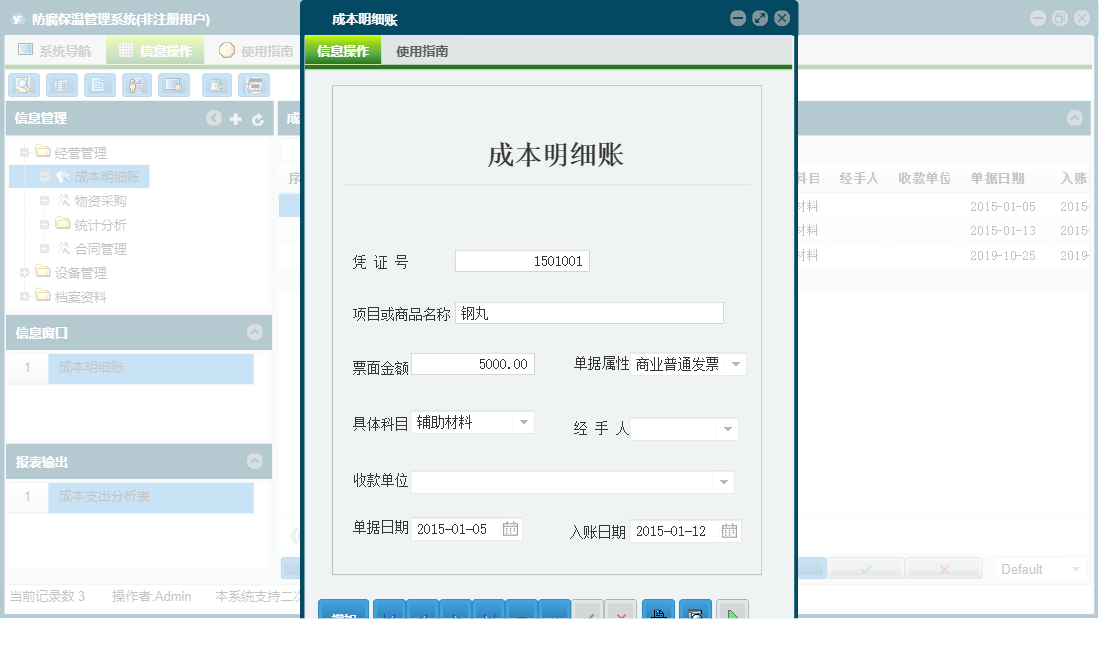Collapse the 信息窗口 panel
The image size is (1099, 645).
257,334
